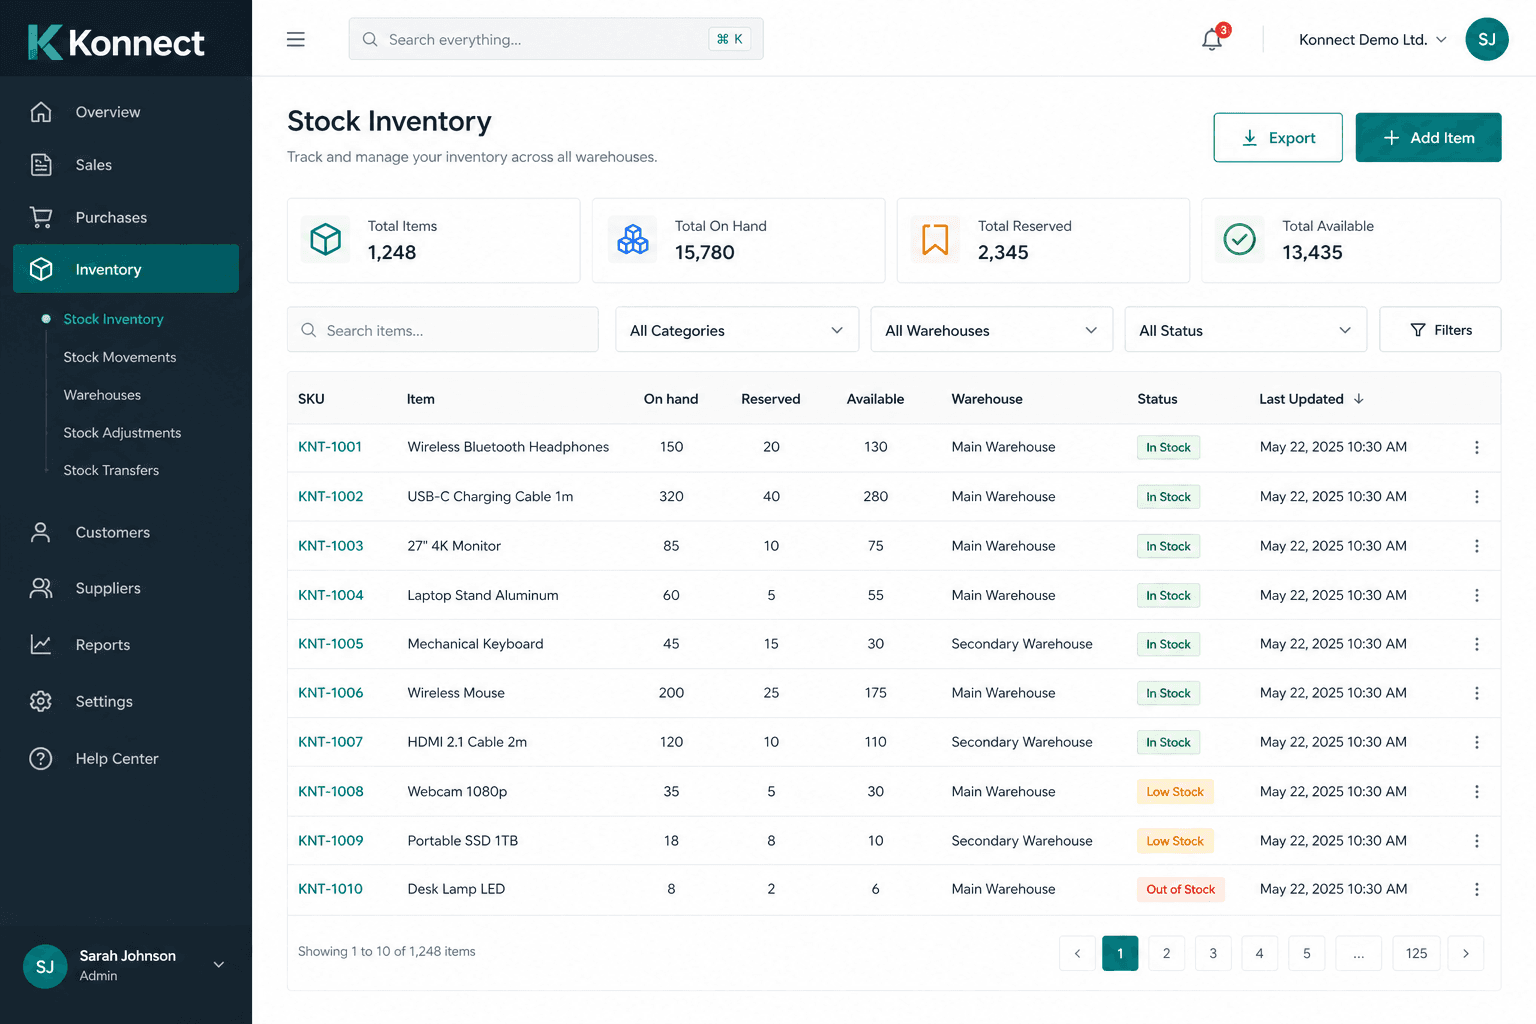
Task: Open Sales in sidebar
Action: tap(126, 165)
